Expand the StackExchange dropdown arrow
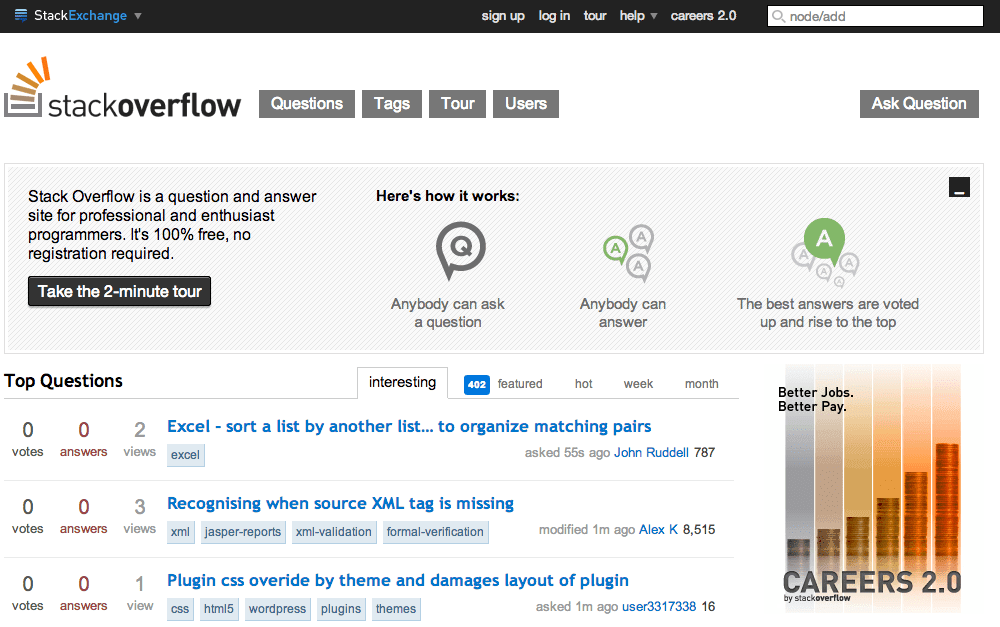 pos(138,16)
